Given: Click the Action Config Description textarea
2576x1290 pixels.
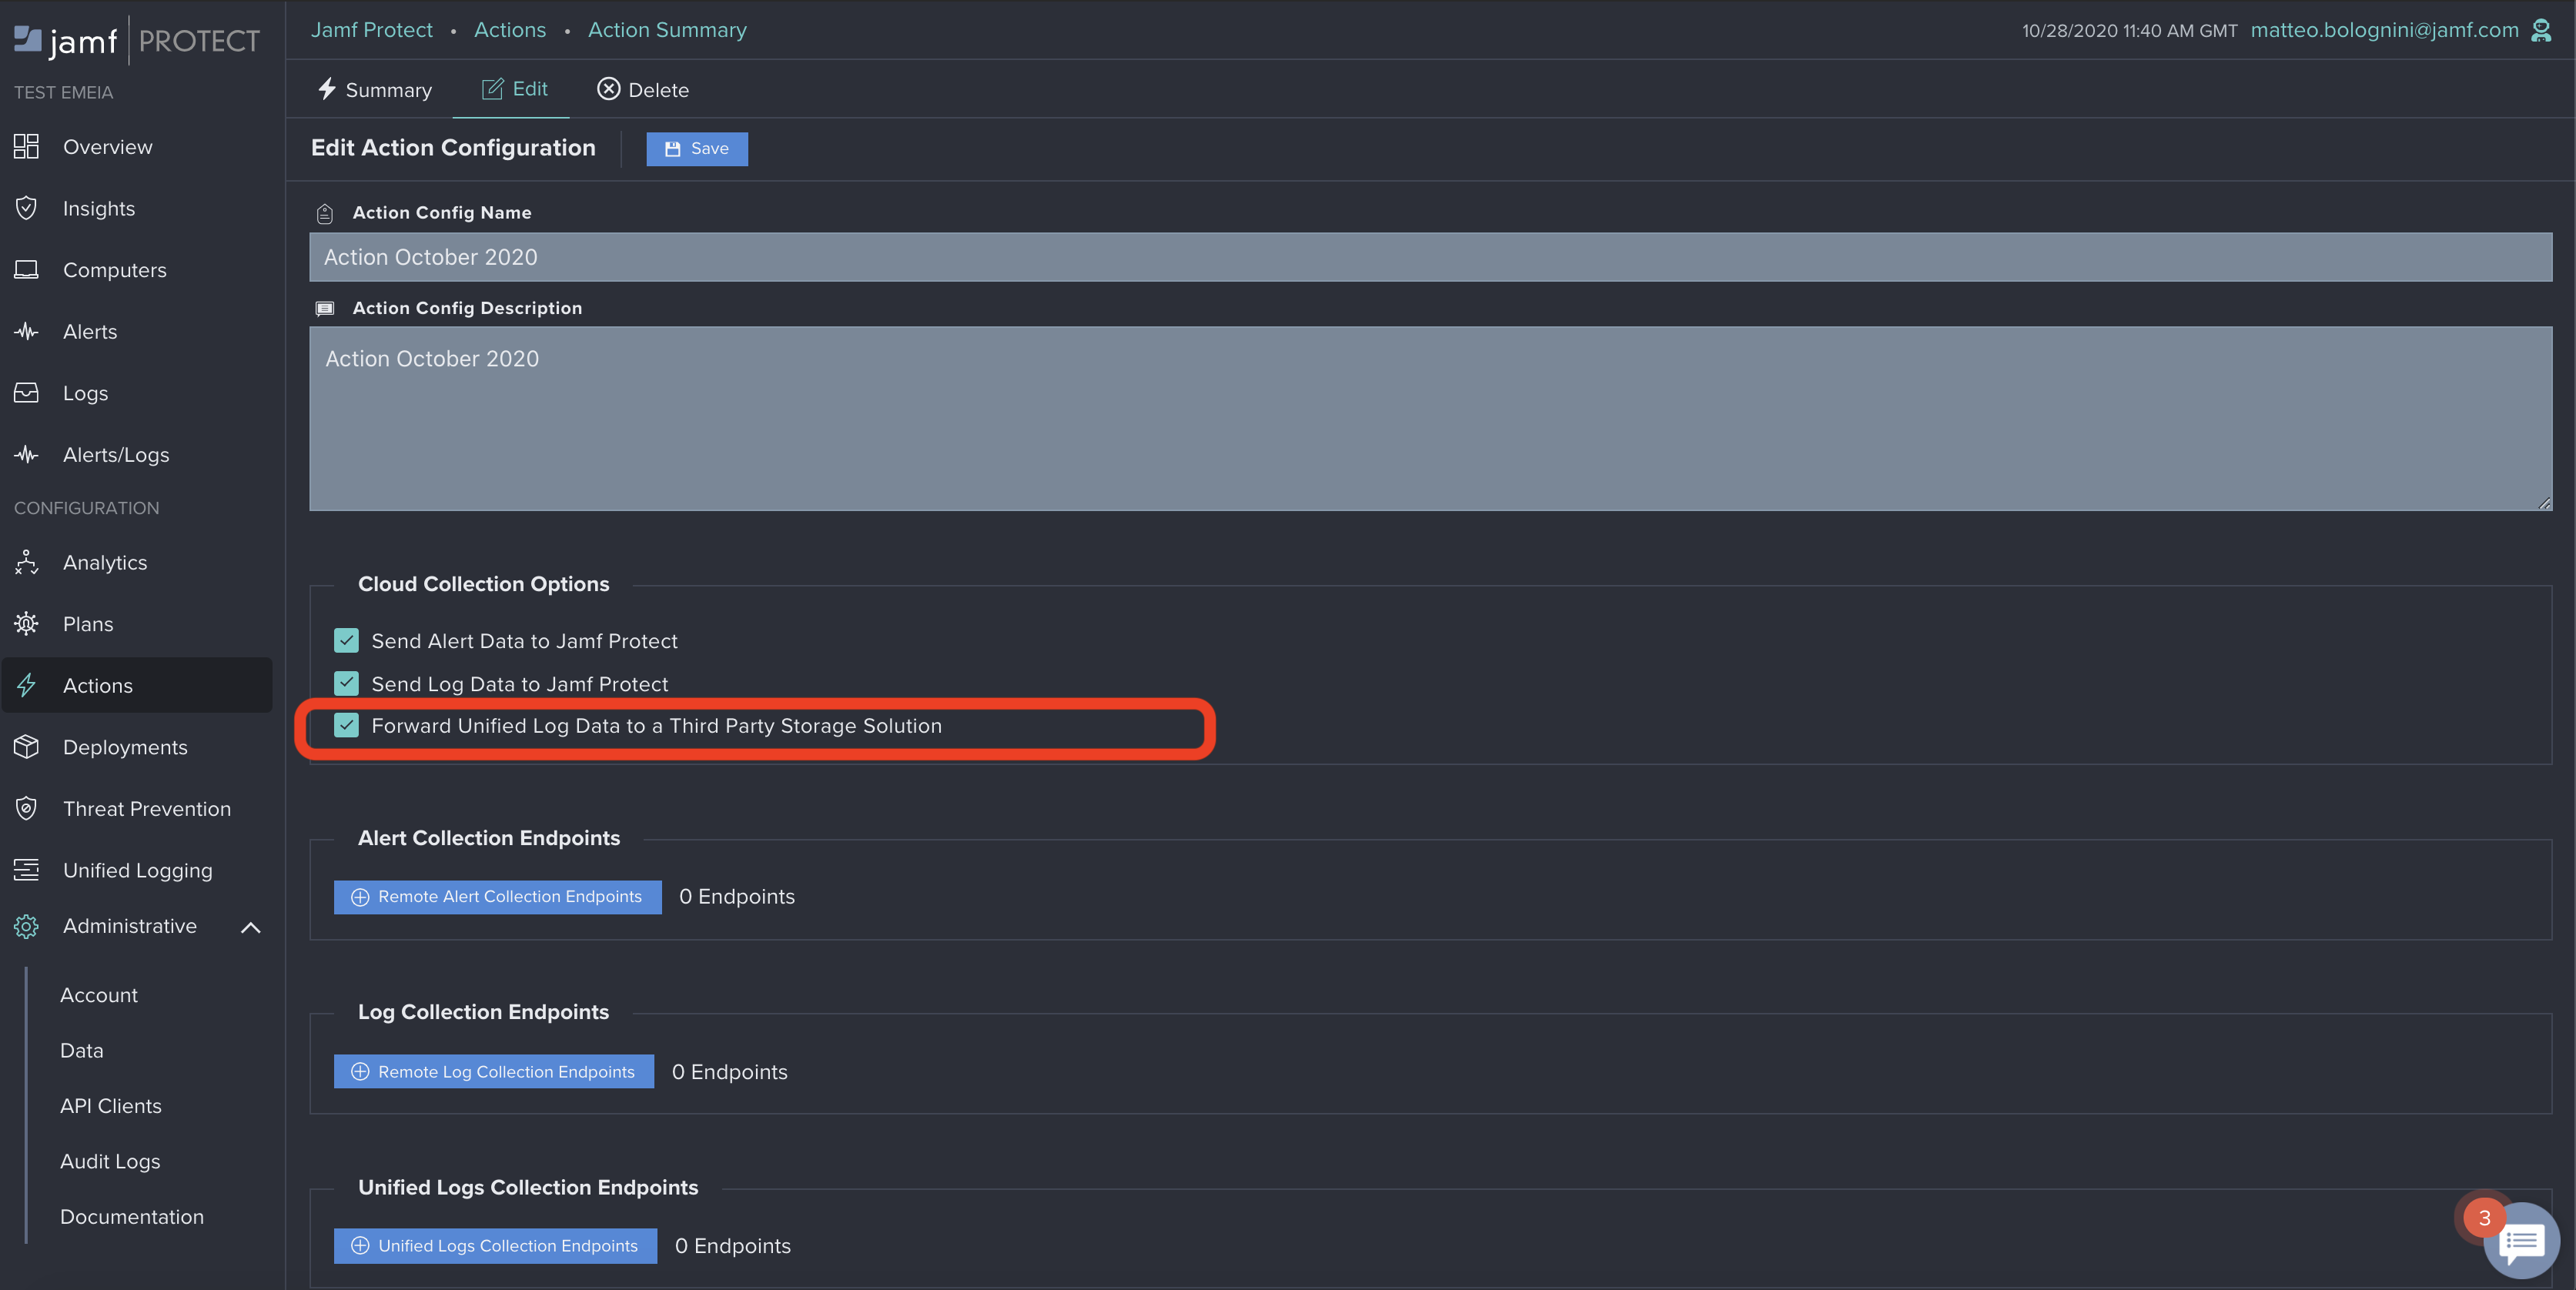Looking at the screenshot, I should (x=1430, y=418).
